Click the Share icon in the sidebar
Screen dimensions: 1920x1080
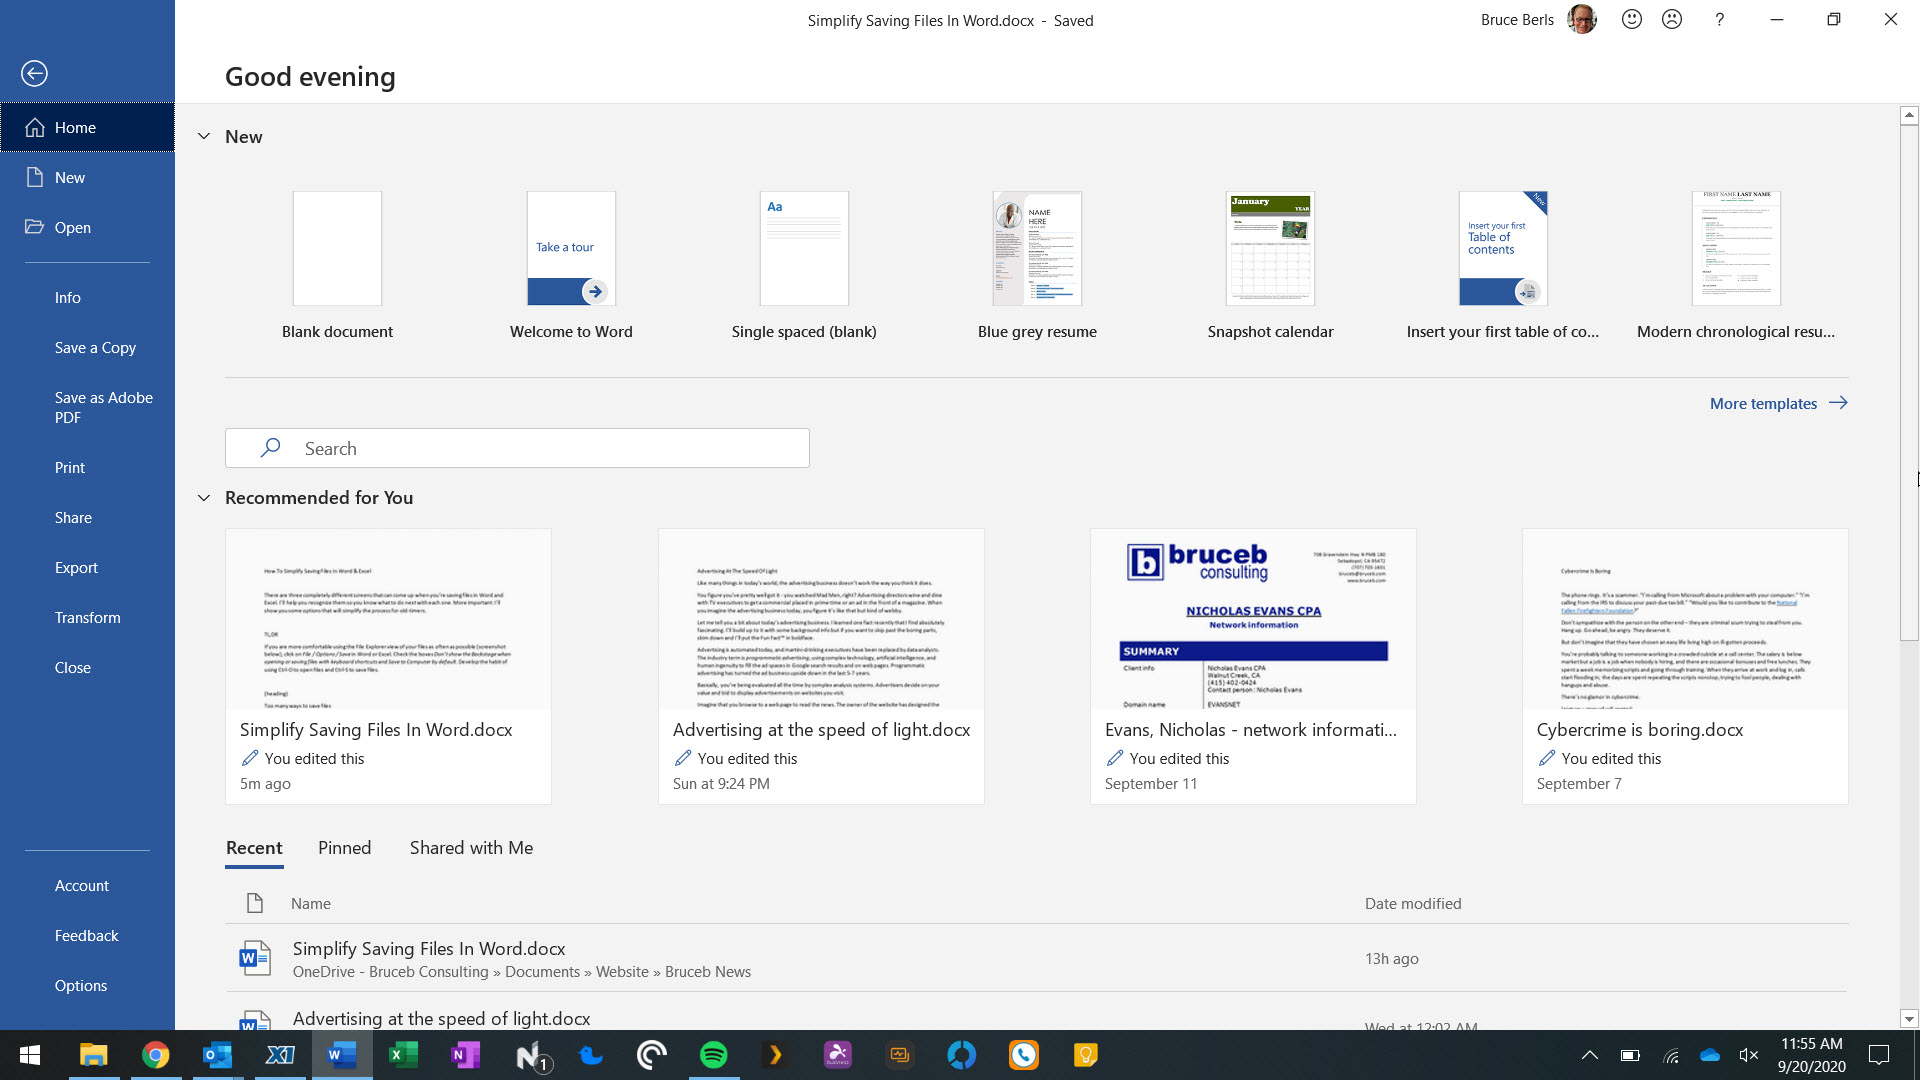pyautogui.click(x=73, y=517)
